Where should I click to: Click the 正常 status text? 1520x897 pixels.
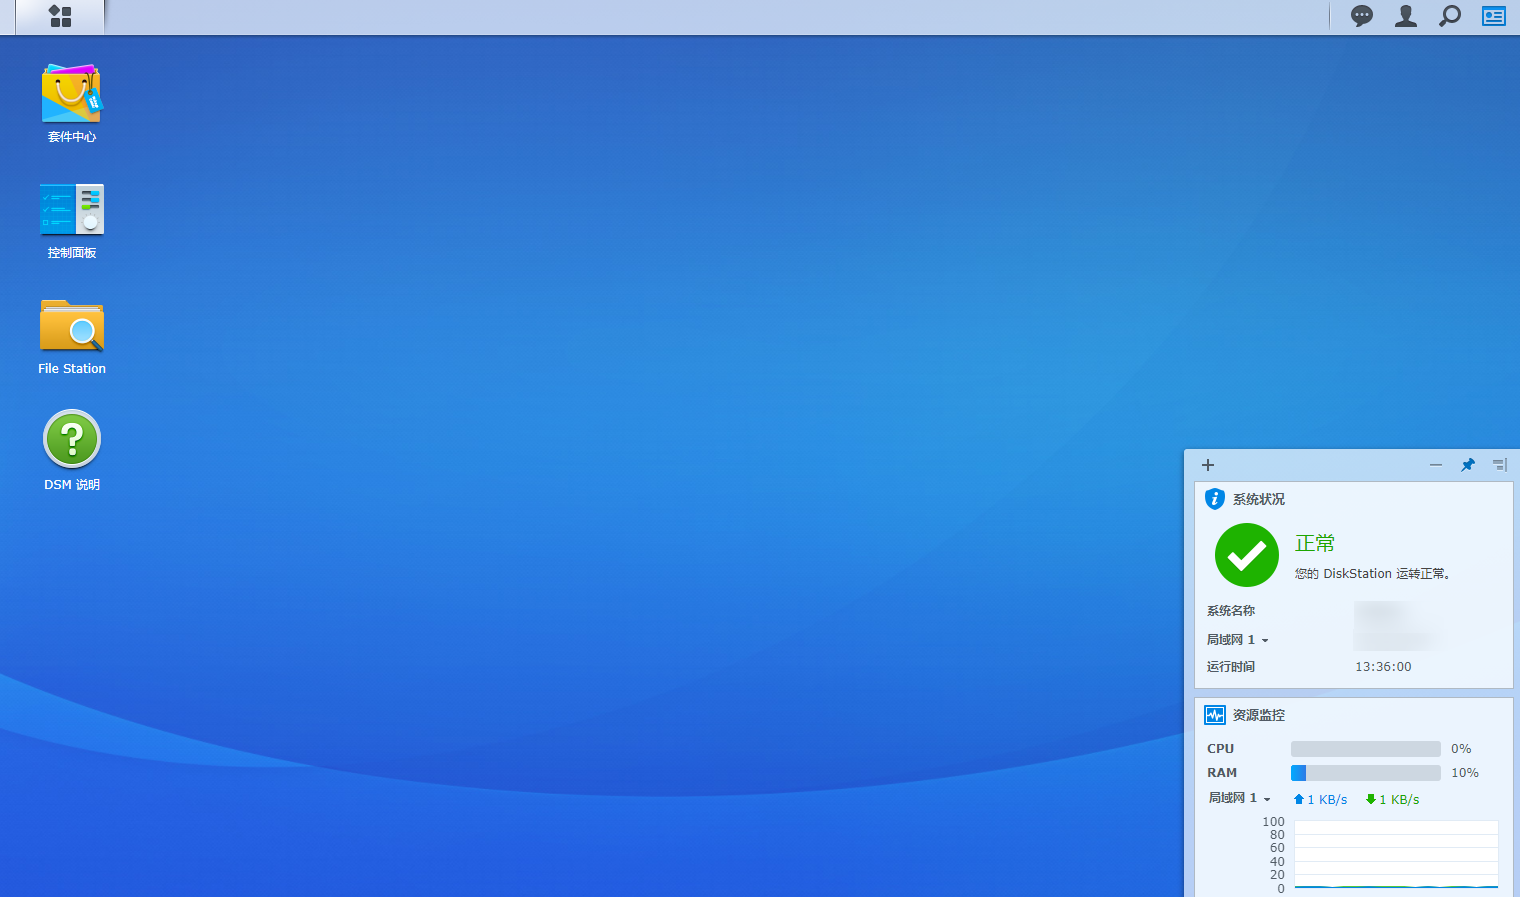(1315, 543)
